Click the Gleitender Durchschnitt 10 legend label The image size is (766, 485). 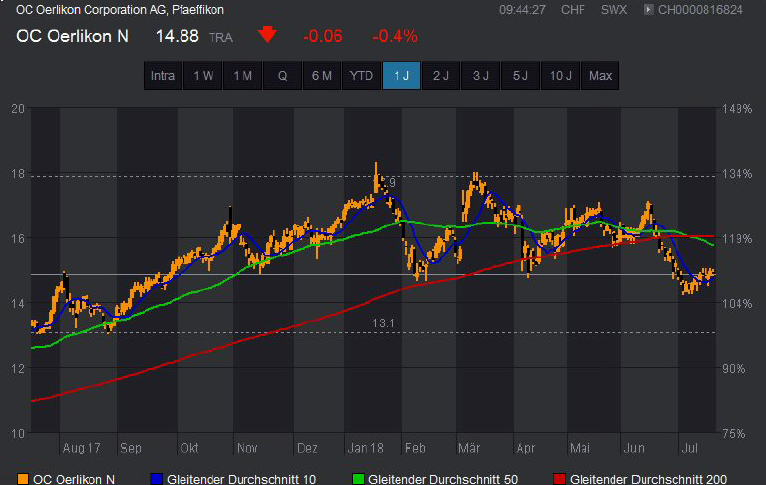tap(241, 479)
